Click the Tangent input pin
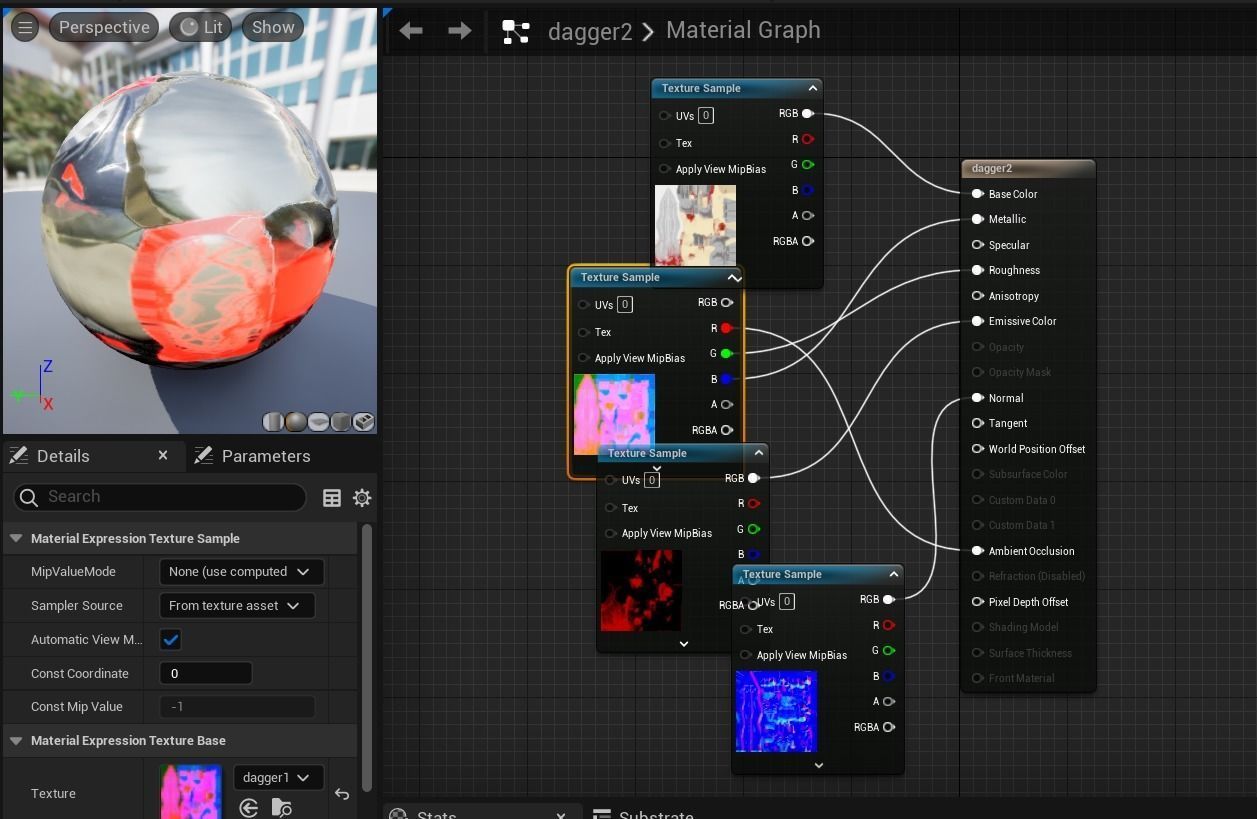 coord(978,423)
